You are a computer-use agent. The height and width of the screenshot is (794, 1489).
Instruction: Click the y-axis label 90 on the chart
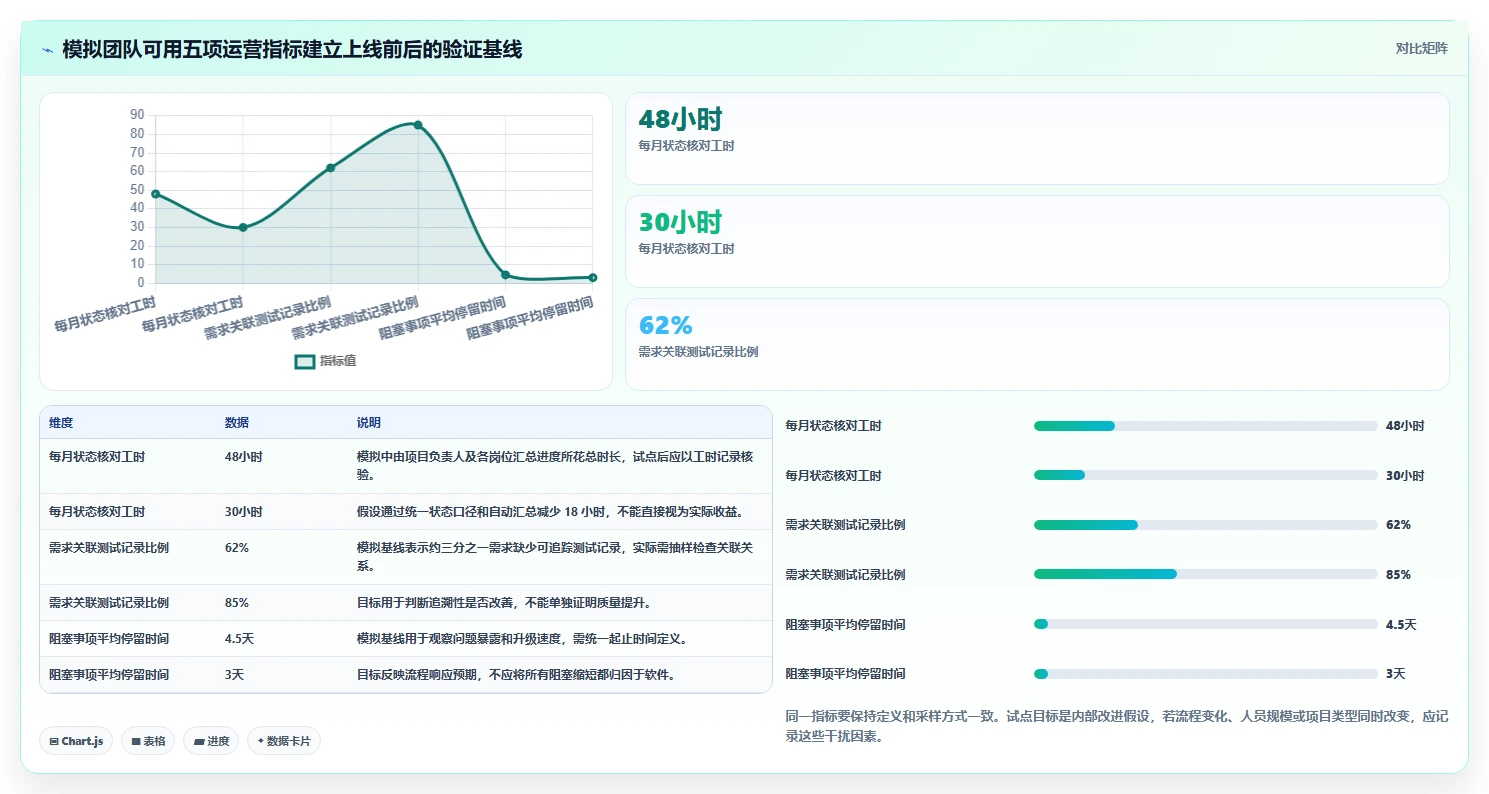[137, 115]
